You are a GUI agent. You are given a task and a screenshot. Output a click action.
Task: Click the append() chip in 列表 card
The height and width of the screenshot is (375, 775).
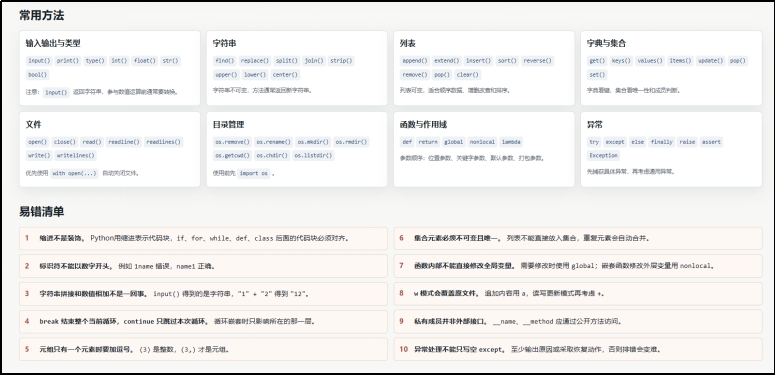(x=415, y=61)
